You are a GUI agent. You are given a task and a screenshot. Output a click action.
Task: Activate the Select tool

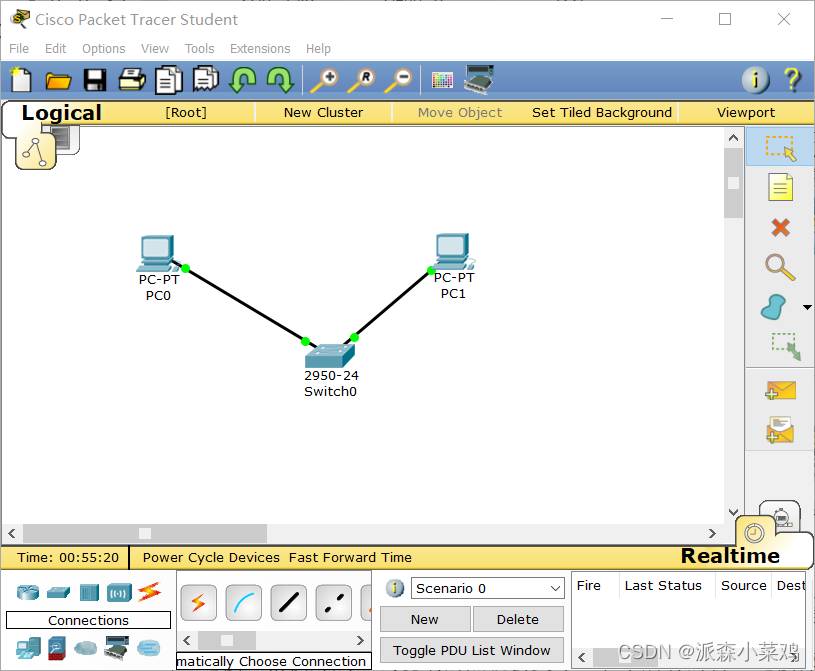click(780, 148)
